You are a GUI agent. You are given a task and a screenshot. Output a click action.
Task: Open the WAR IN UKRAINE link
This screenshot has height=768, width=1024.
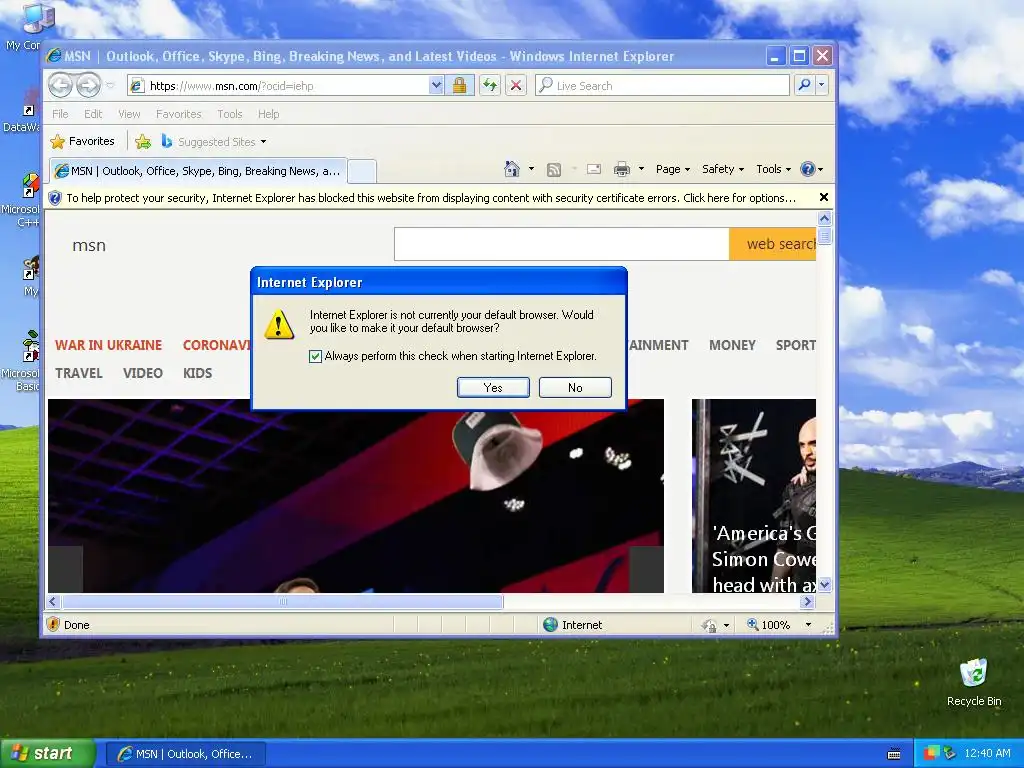click(x=108, y=345)
